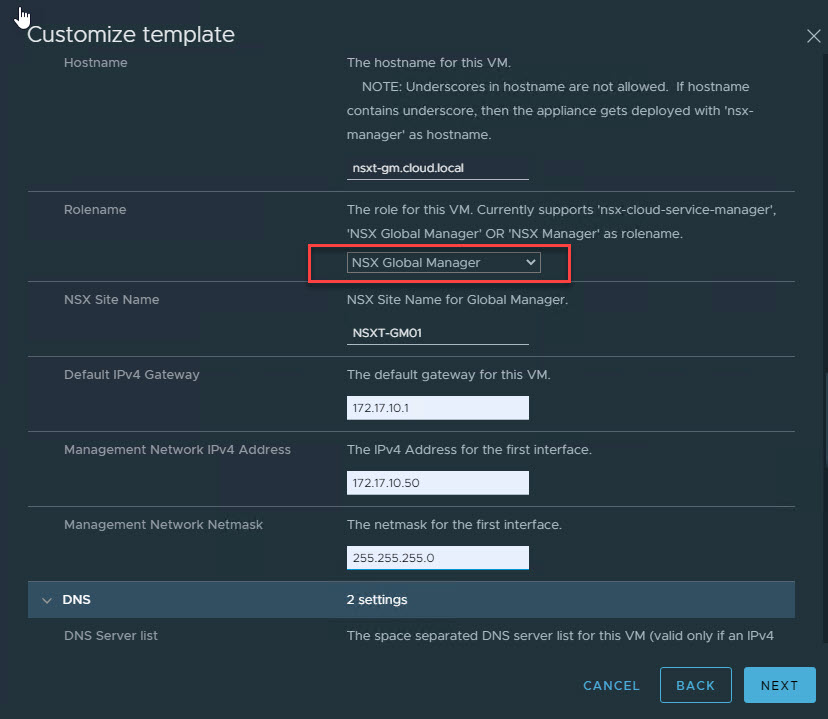This screenshot has width=828, height=719.
Task: Click 'The IPv4 Address for the first interface.' text
Action: pos(469,450)
